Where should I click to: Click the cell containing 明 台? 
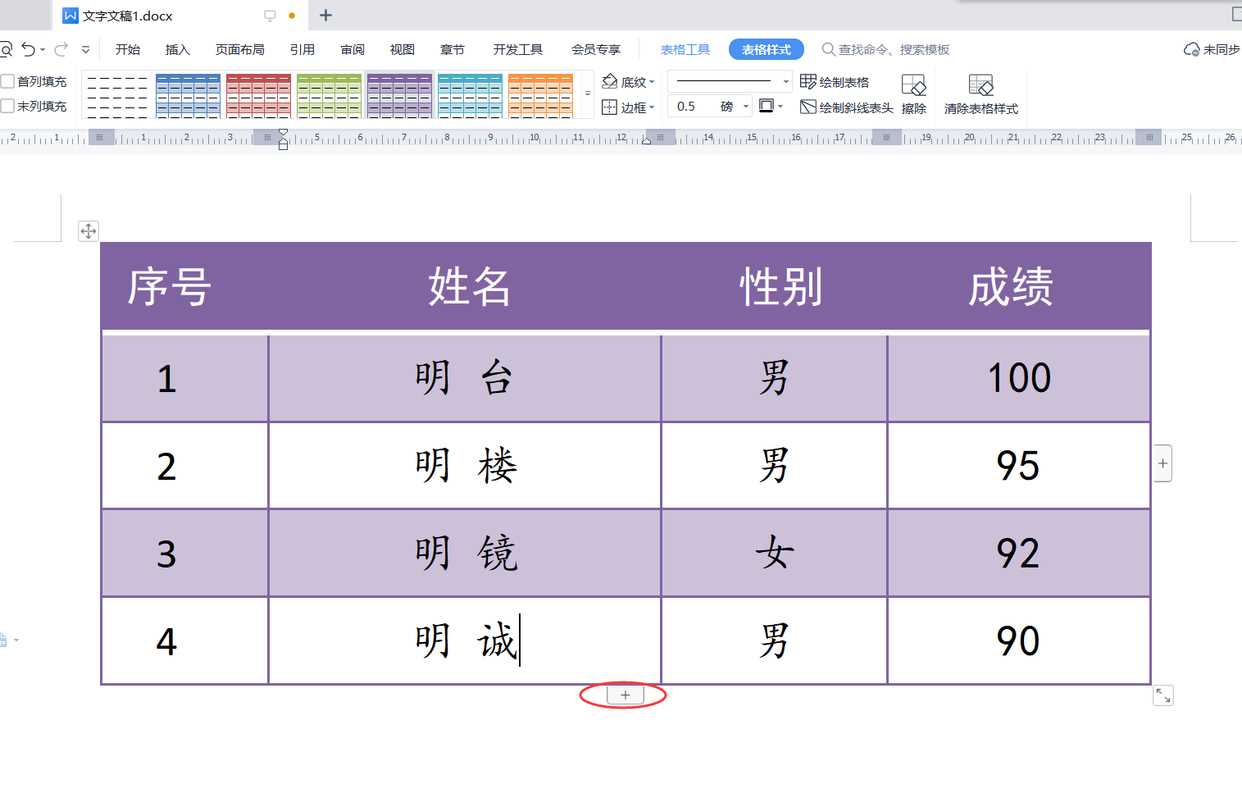[465, 378]
